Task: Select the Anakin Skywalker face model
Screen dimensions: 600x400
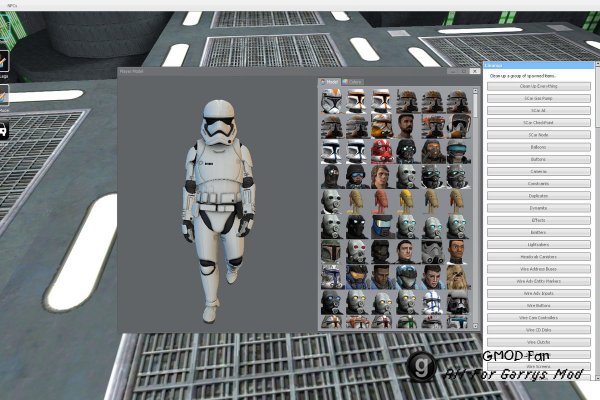Action: pyautogui.click(x=381, y=176)
